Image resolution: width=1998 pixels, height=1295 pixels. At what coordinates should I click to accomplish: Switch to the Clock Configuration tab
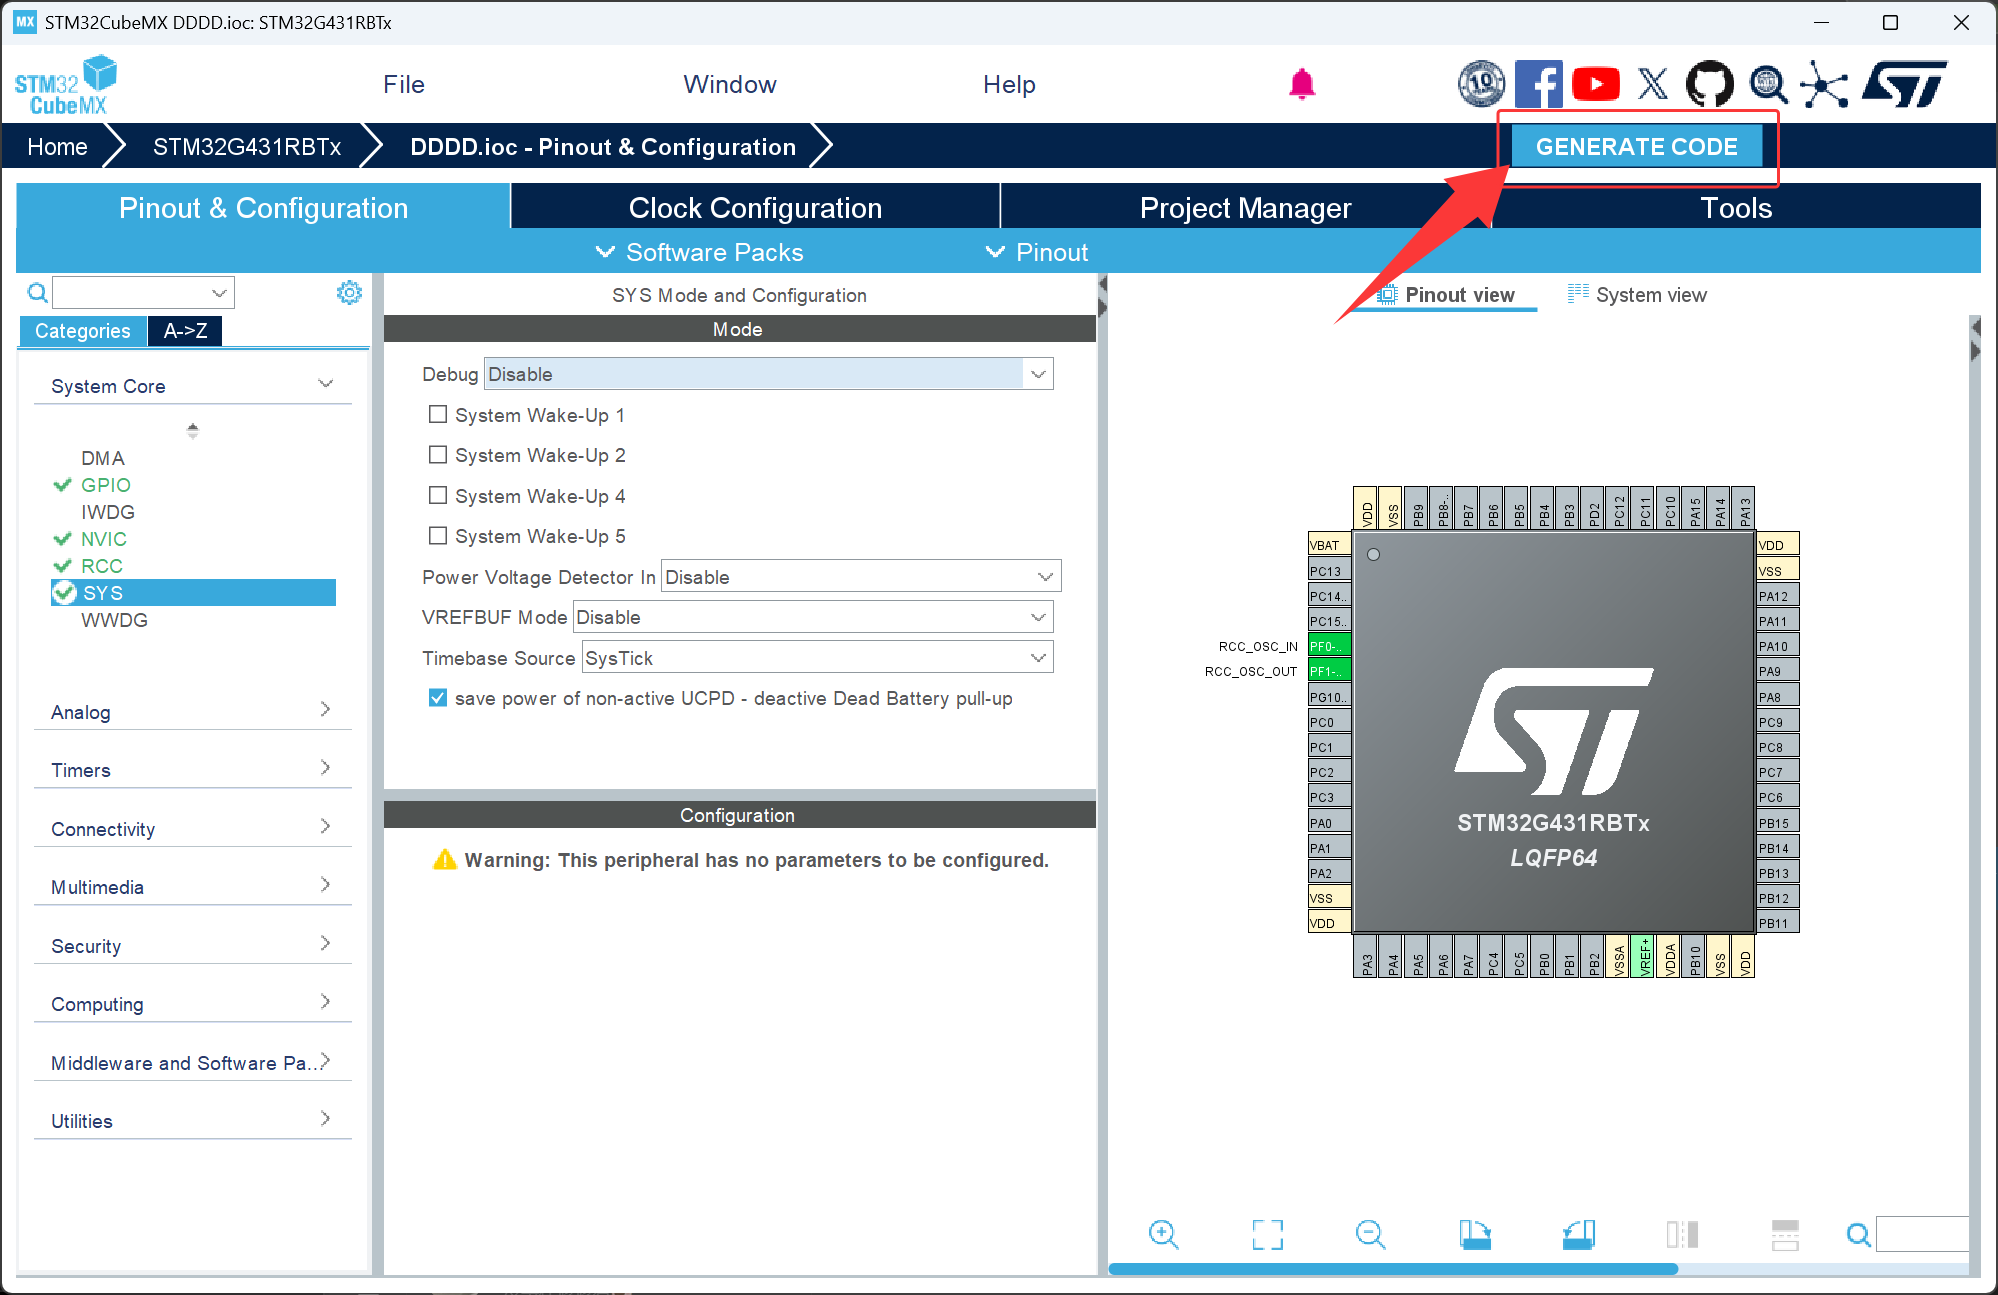[x=755, y=208]
